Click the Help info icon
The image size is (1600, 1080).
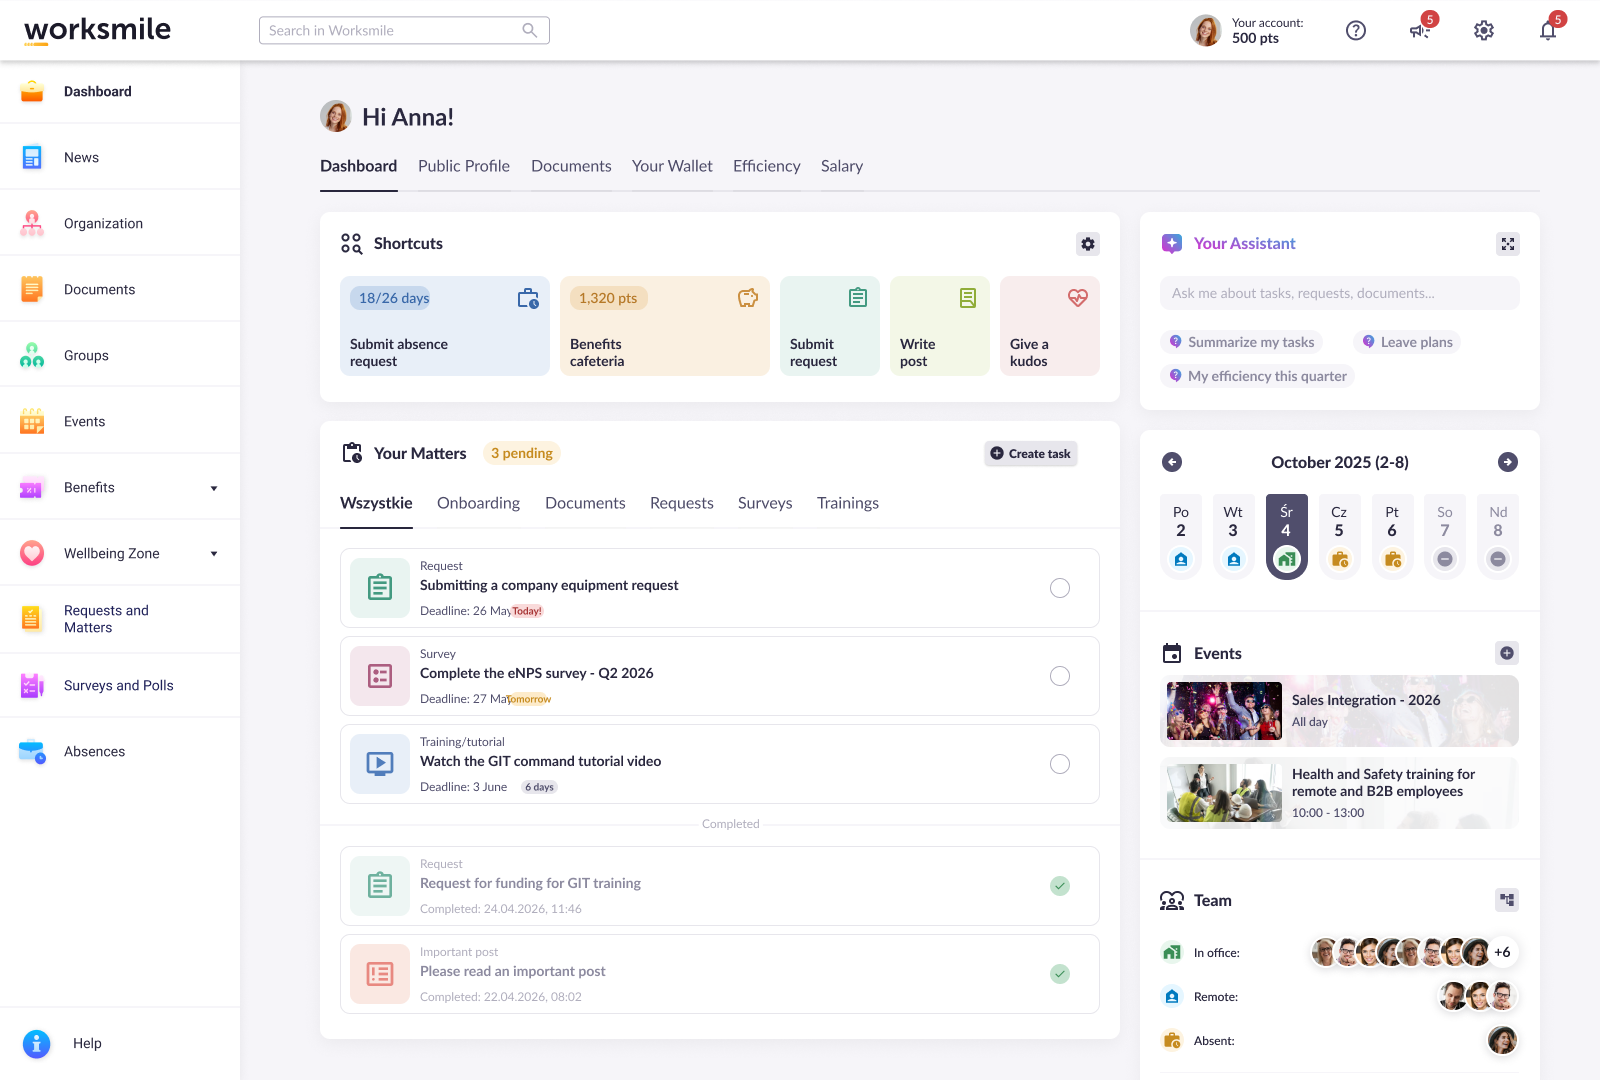36,1043
